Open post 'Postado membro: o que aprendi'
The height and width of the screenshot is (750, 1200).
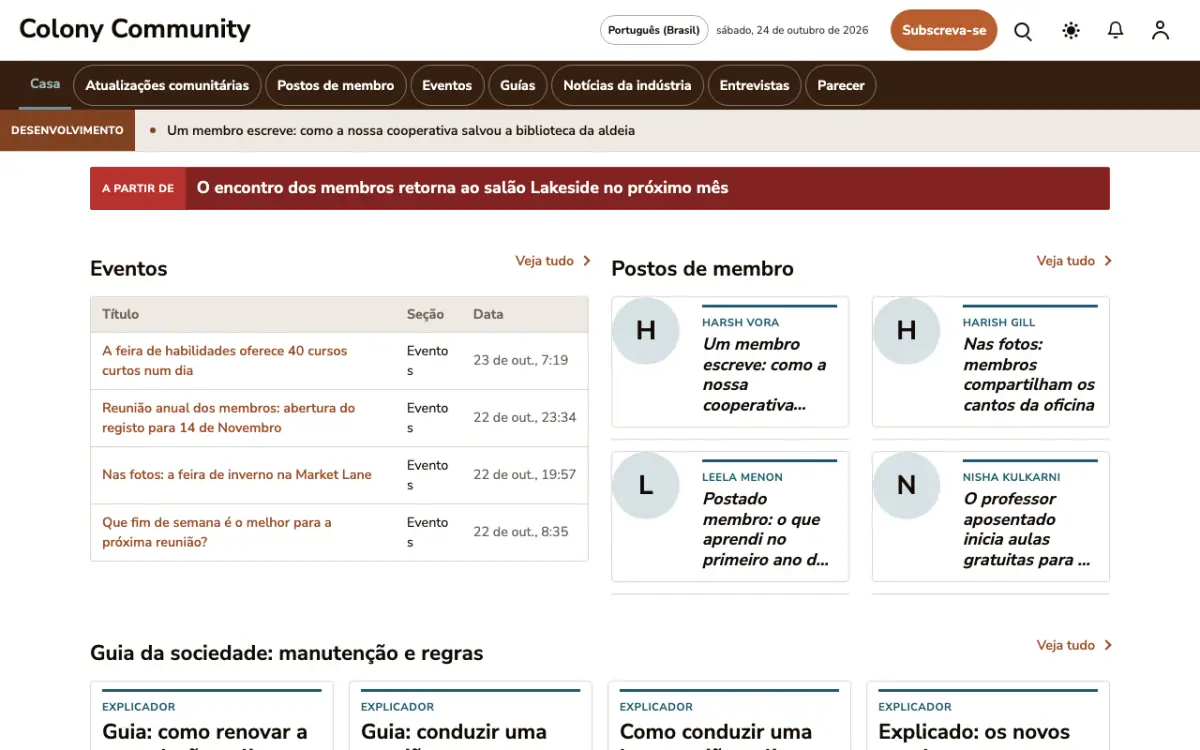click(766, 529)
